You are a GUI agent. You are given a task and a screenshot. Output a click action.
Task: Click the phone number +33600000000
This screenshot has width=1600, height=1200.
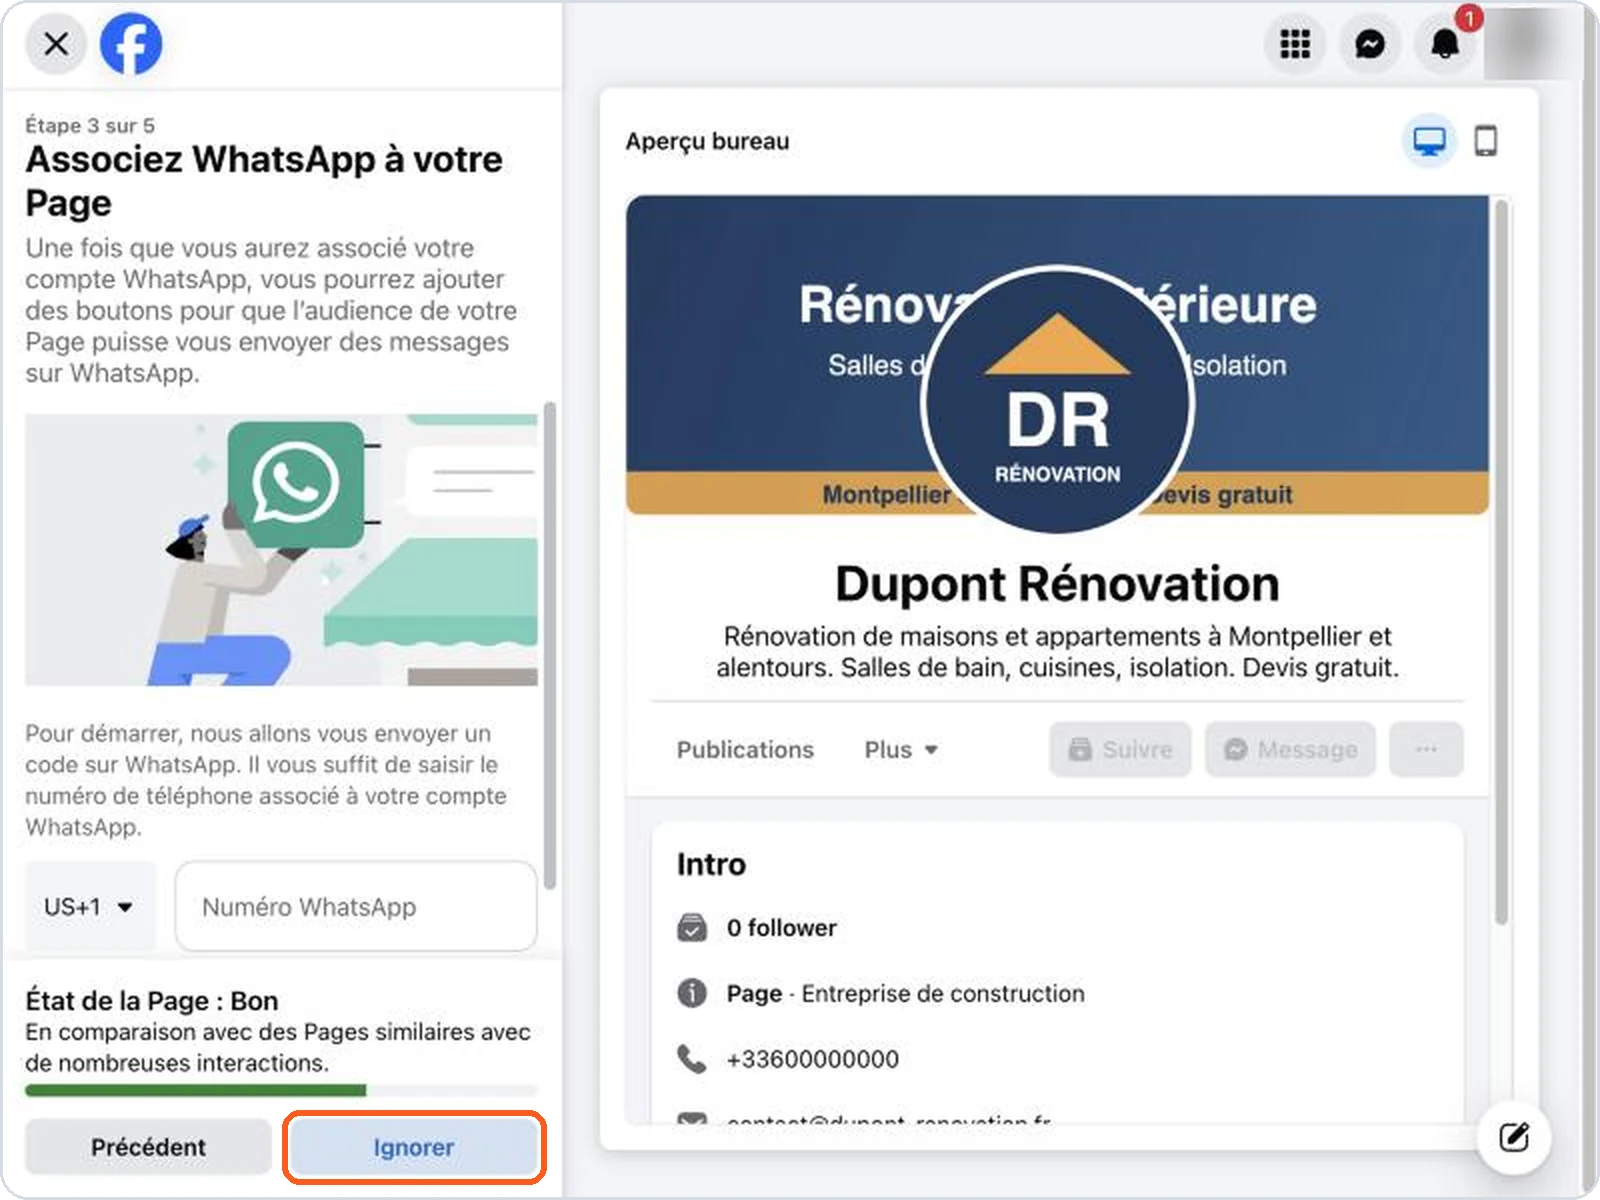pos(813,1059)
